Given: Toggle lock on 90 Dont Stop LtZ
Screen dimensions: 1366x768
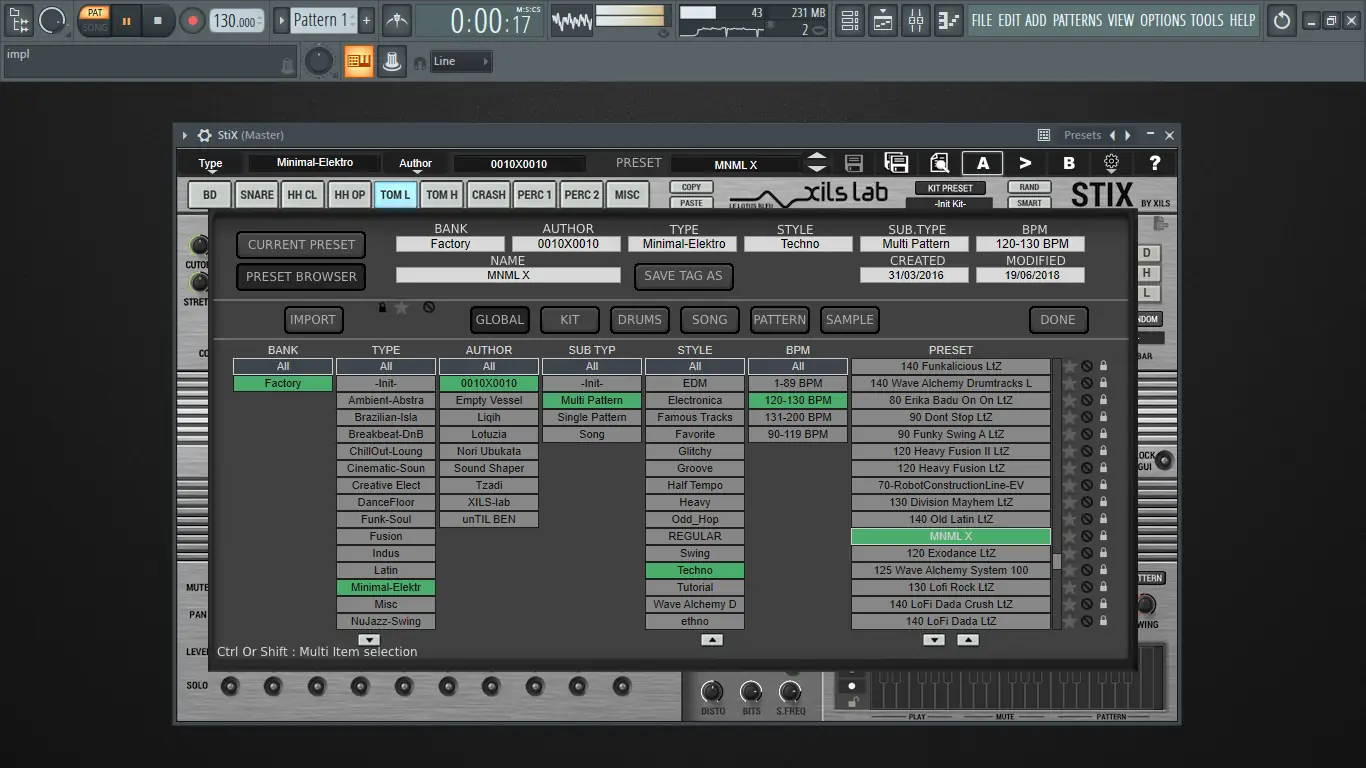Looking at the screenshot, I should tap(1103, 417).
